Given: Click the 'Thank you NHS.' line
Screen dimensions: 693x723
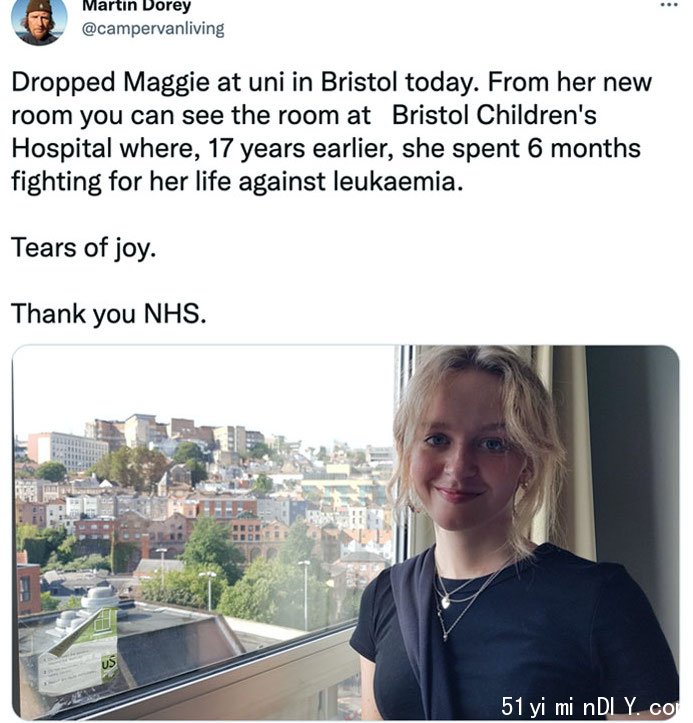Looking at the screenshot, I should pyautogui.click(x=109, y=314).
